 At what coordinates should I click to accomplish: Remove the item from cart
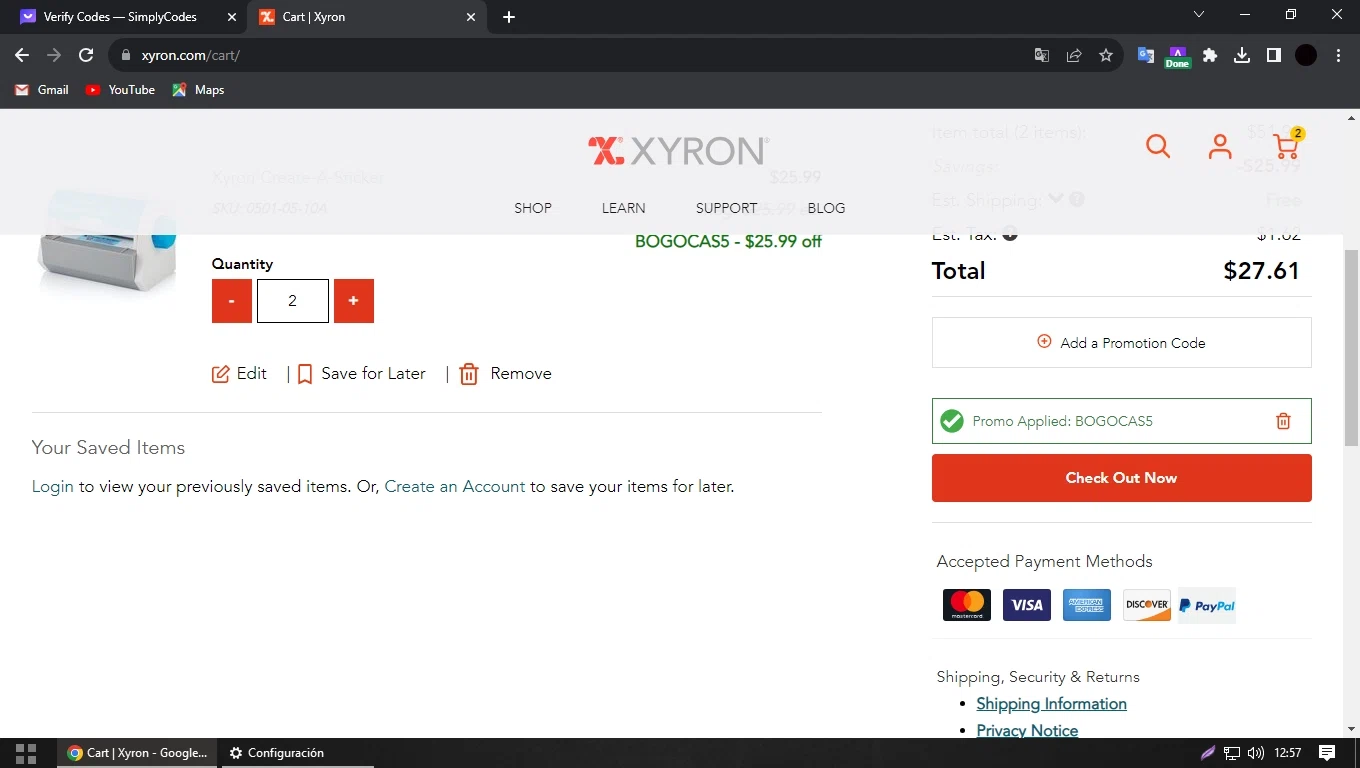505,374
